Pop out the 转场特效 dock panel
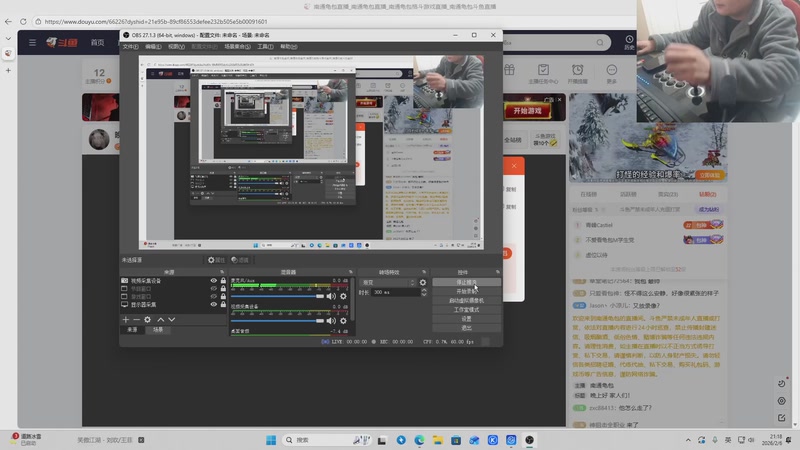Screen dimensions: 800x450 pos(424,272)
